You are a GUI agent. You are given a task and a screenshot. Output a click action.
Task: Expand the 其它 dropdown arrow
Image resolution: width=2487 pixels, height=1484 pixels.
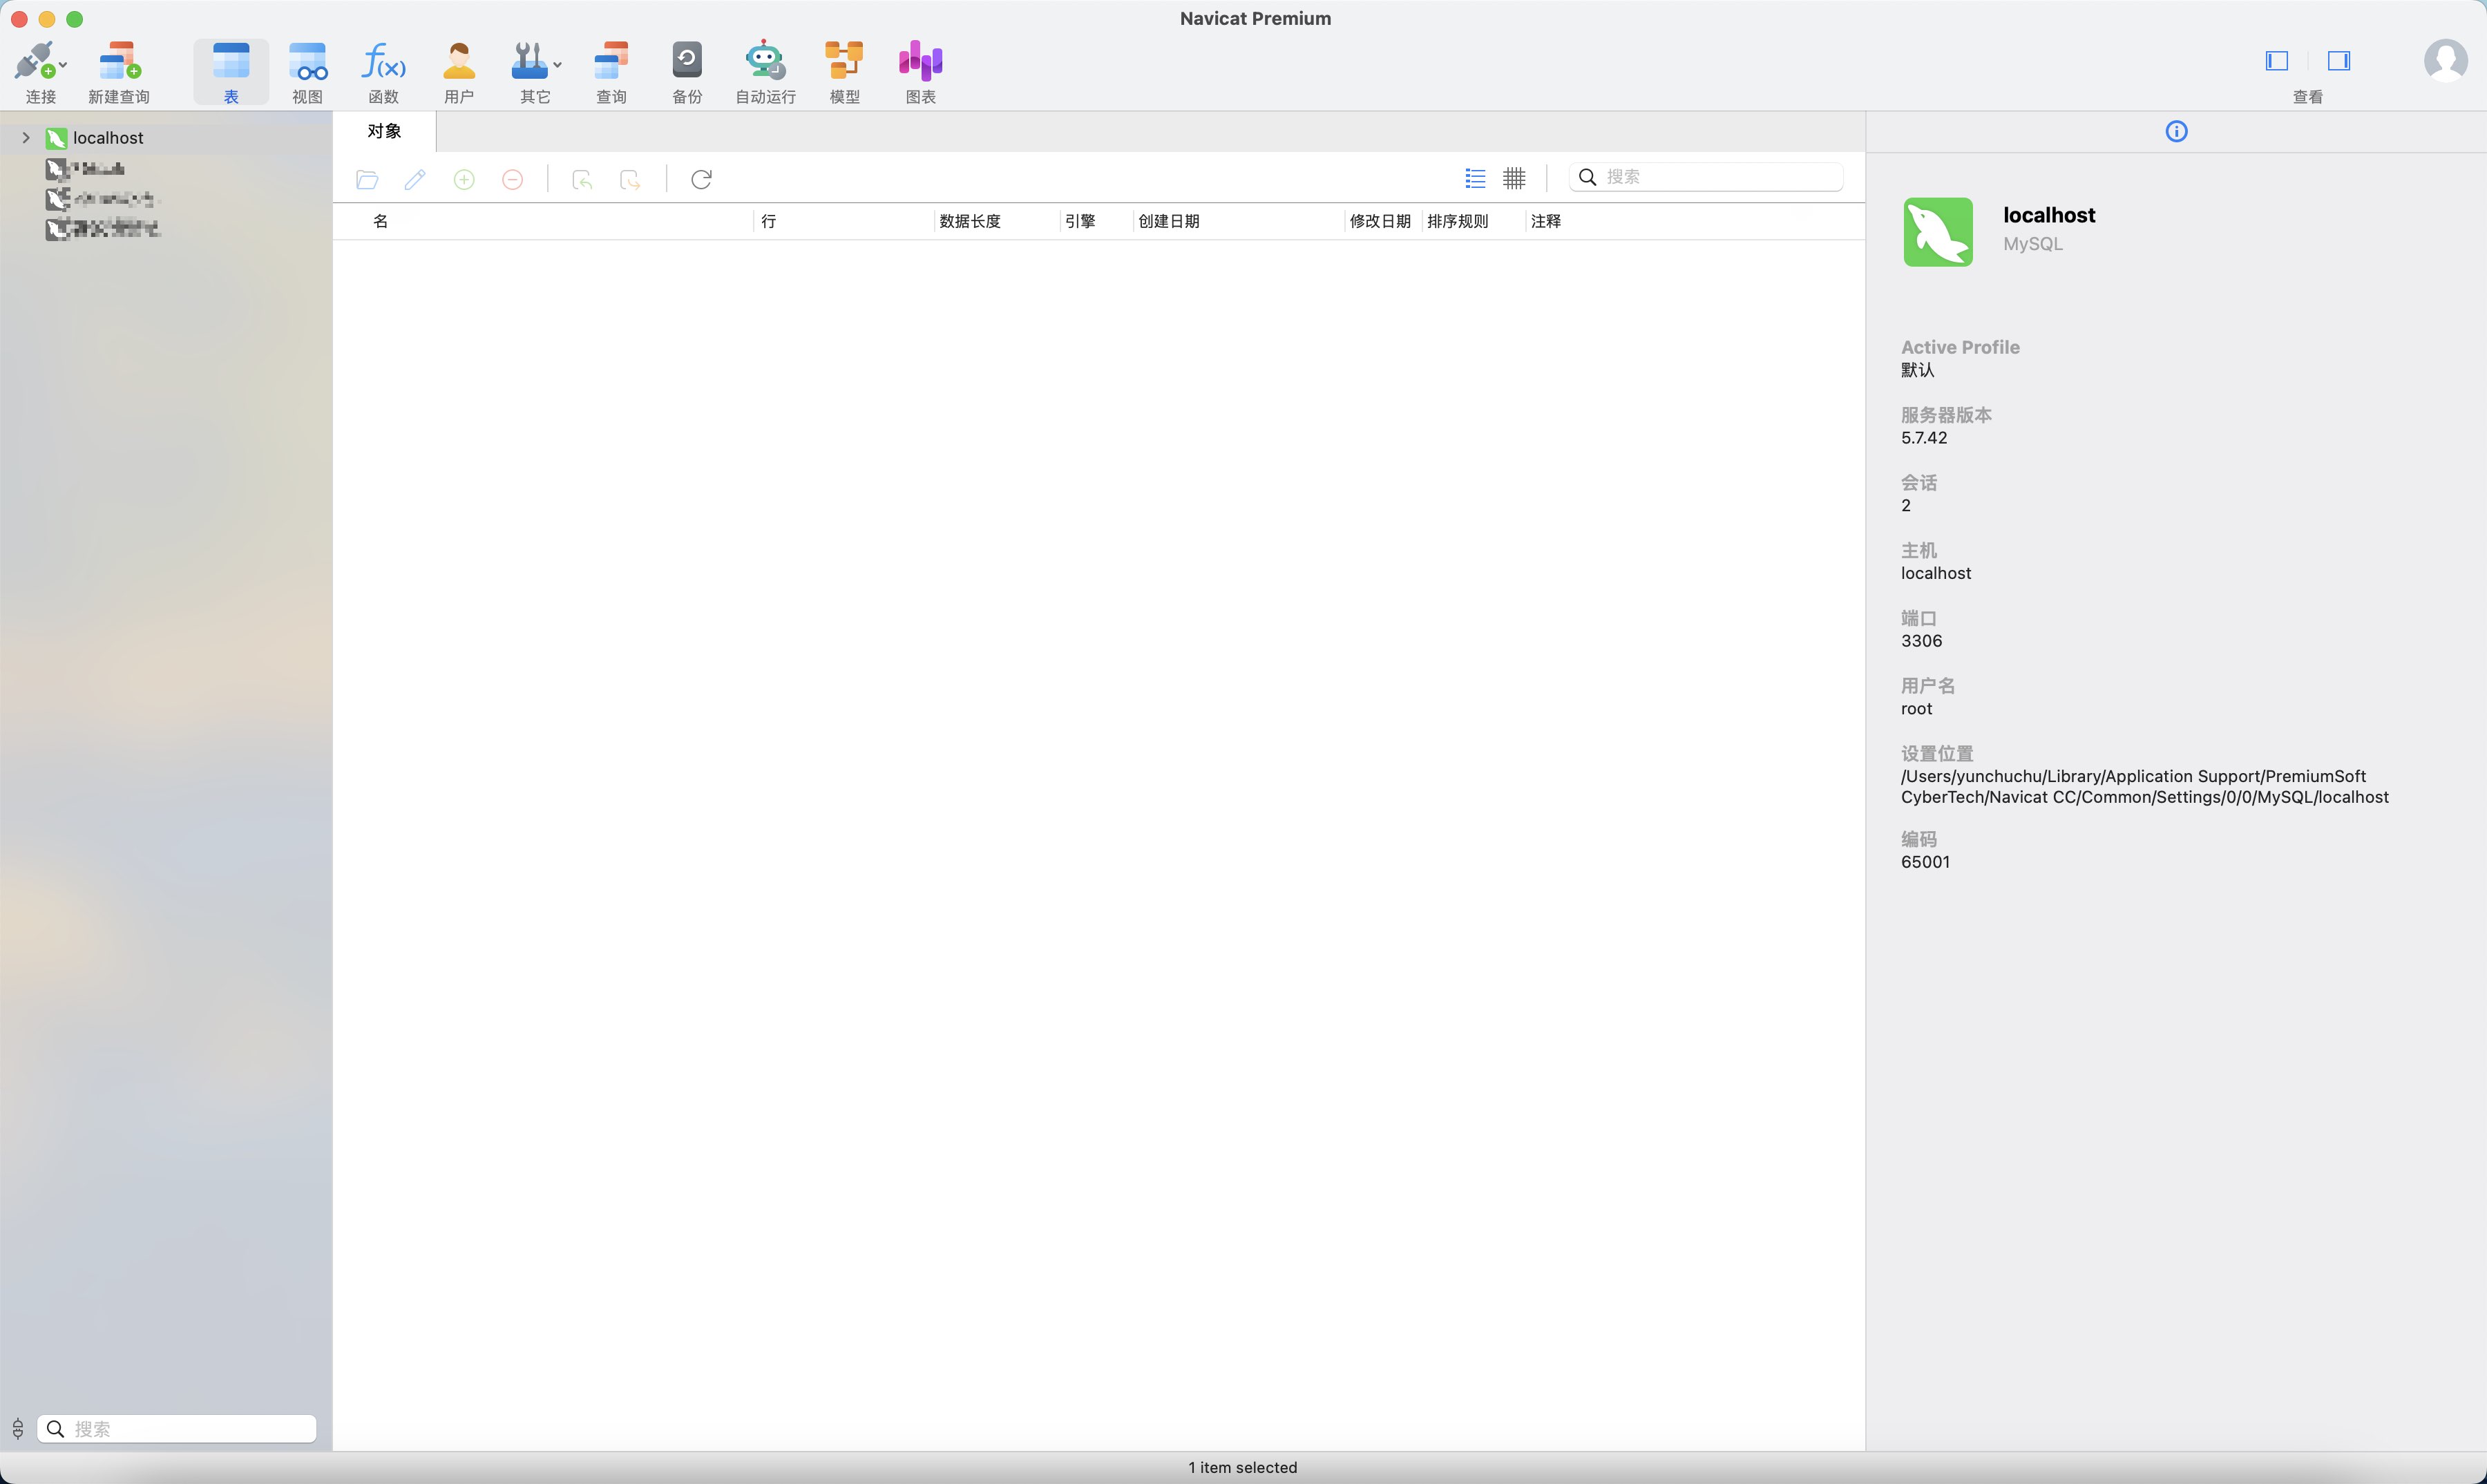pos(557,65)
